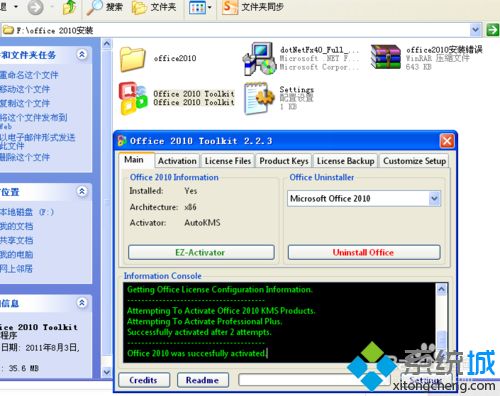Collapse the 文件和文件夹任务 panel
Image resolution: width=500 pixels, height=396 pixels.
click(82, 54)
